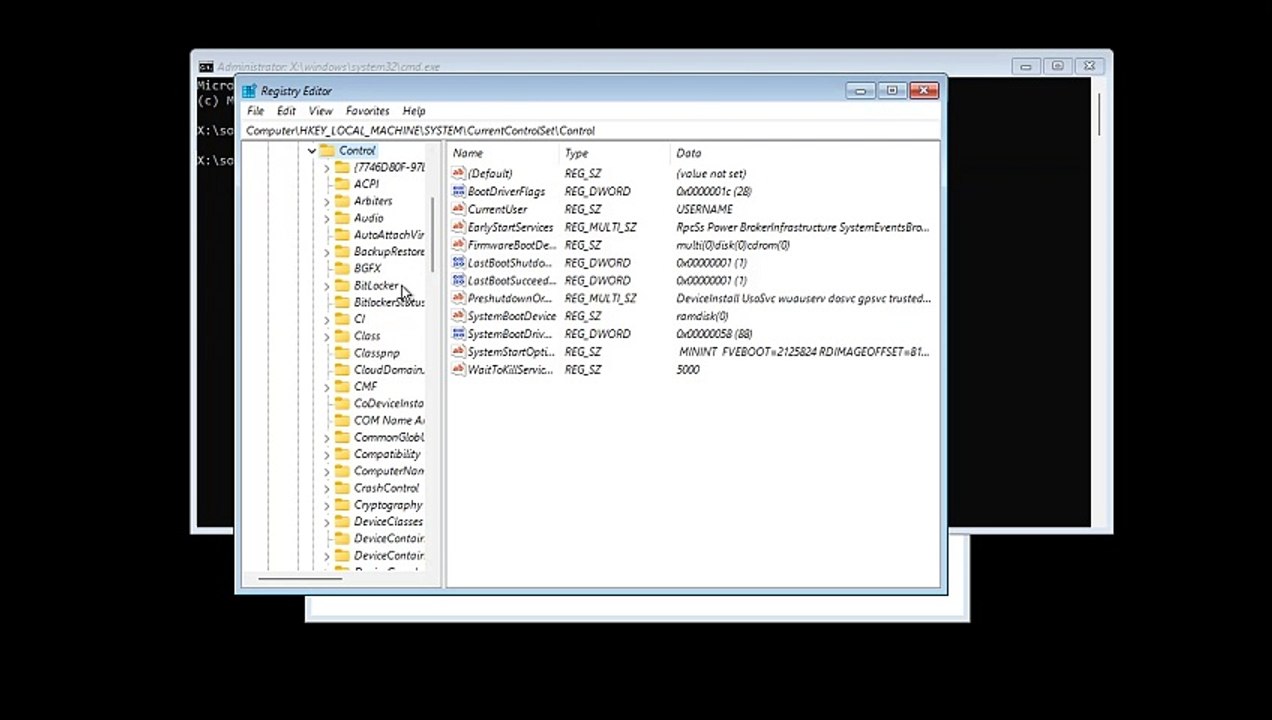Screen dimensions: 1272x720
Task: Click the tree pane vertical scrollbar thumb
Action: click(x=432, y=235)
